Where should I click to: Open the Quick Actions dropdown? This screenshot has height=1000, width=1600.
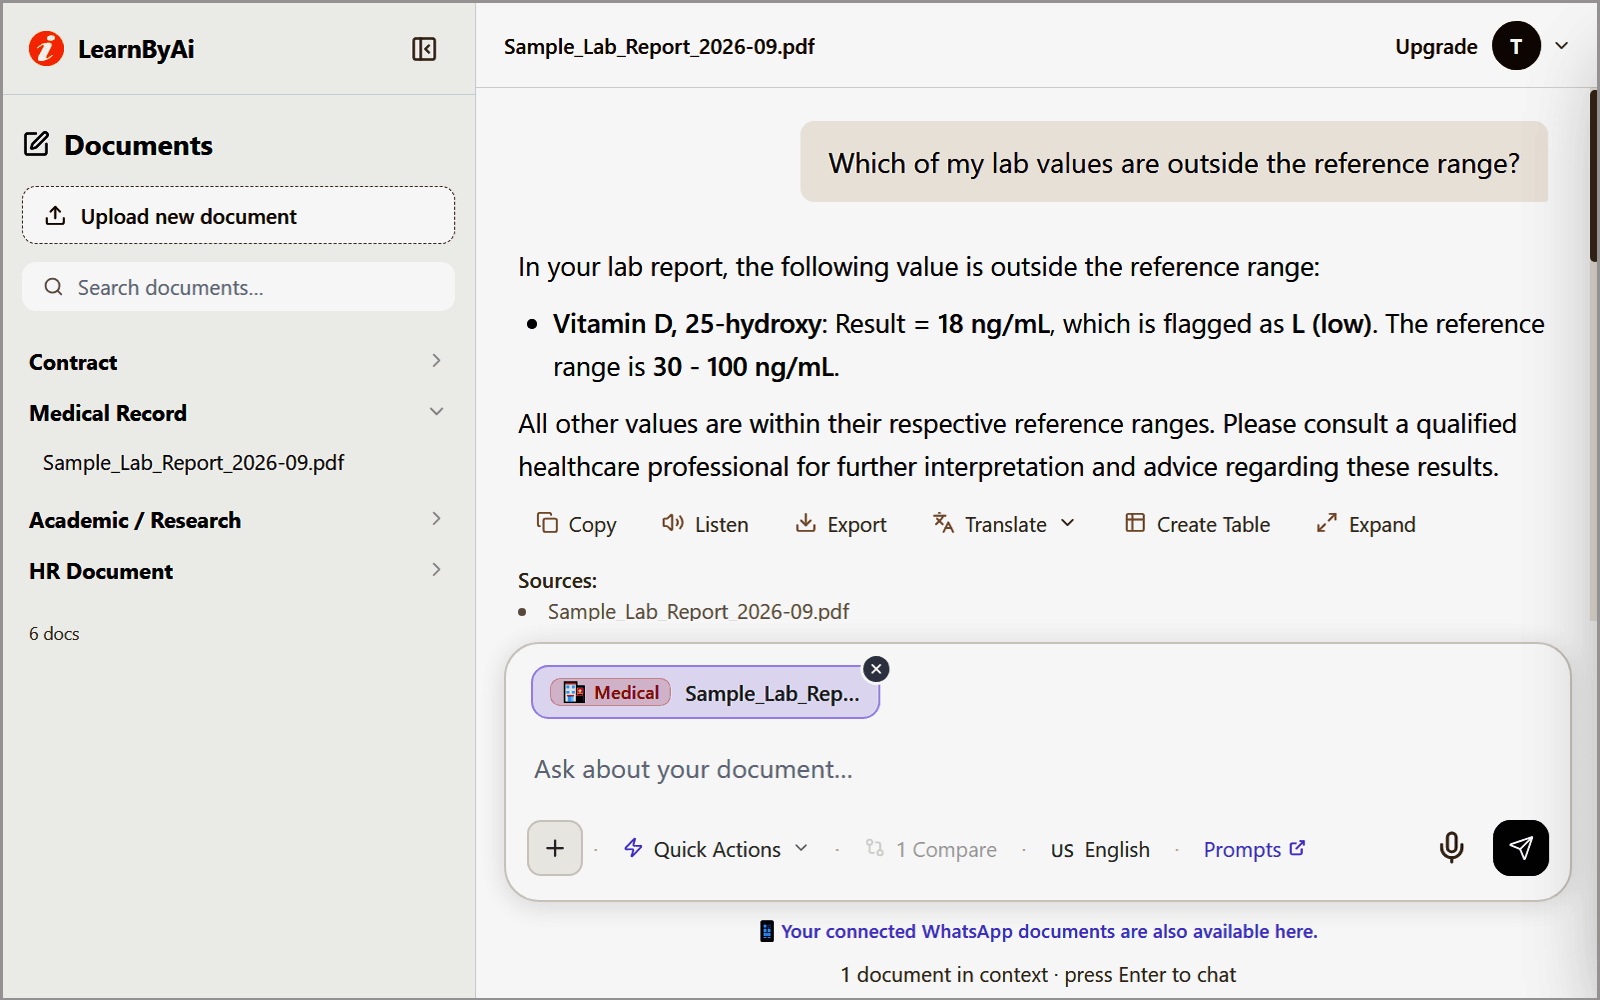tap(716, 849)
